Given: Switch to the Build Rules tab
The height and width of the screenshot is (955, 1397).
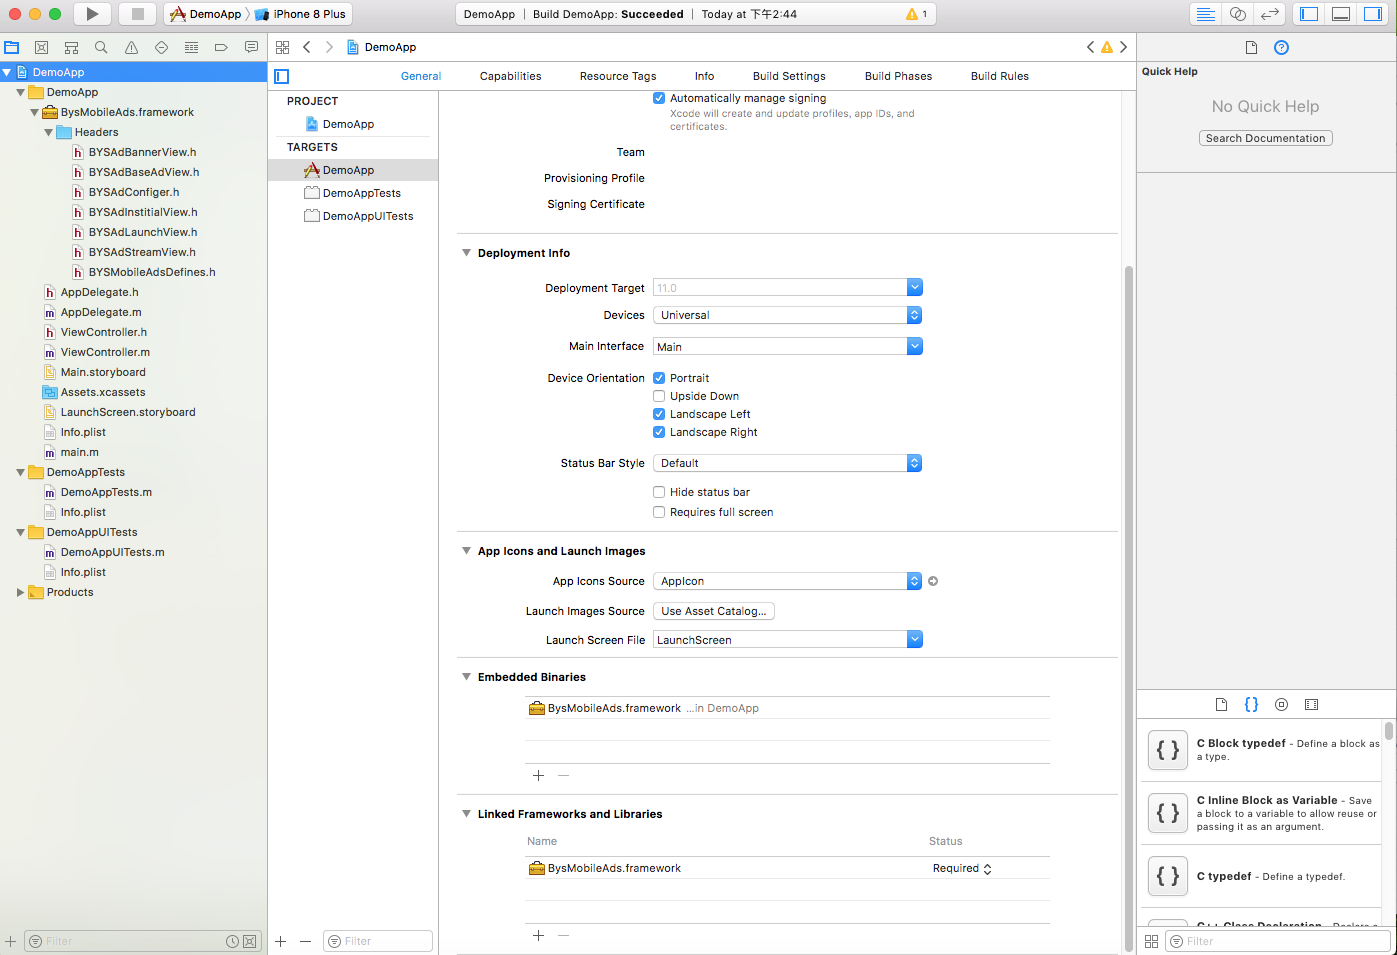Looking at the screenshot, I should point(999,76).
